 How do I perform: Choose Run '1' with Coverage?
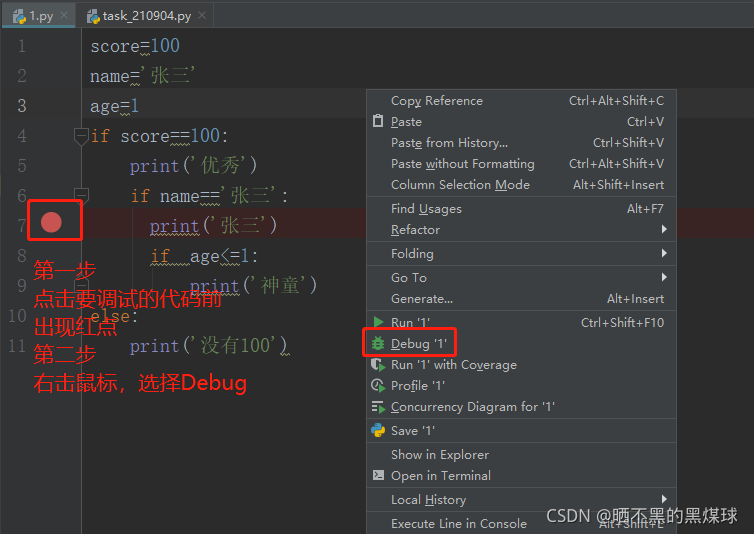click(x=521, y=365)
